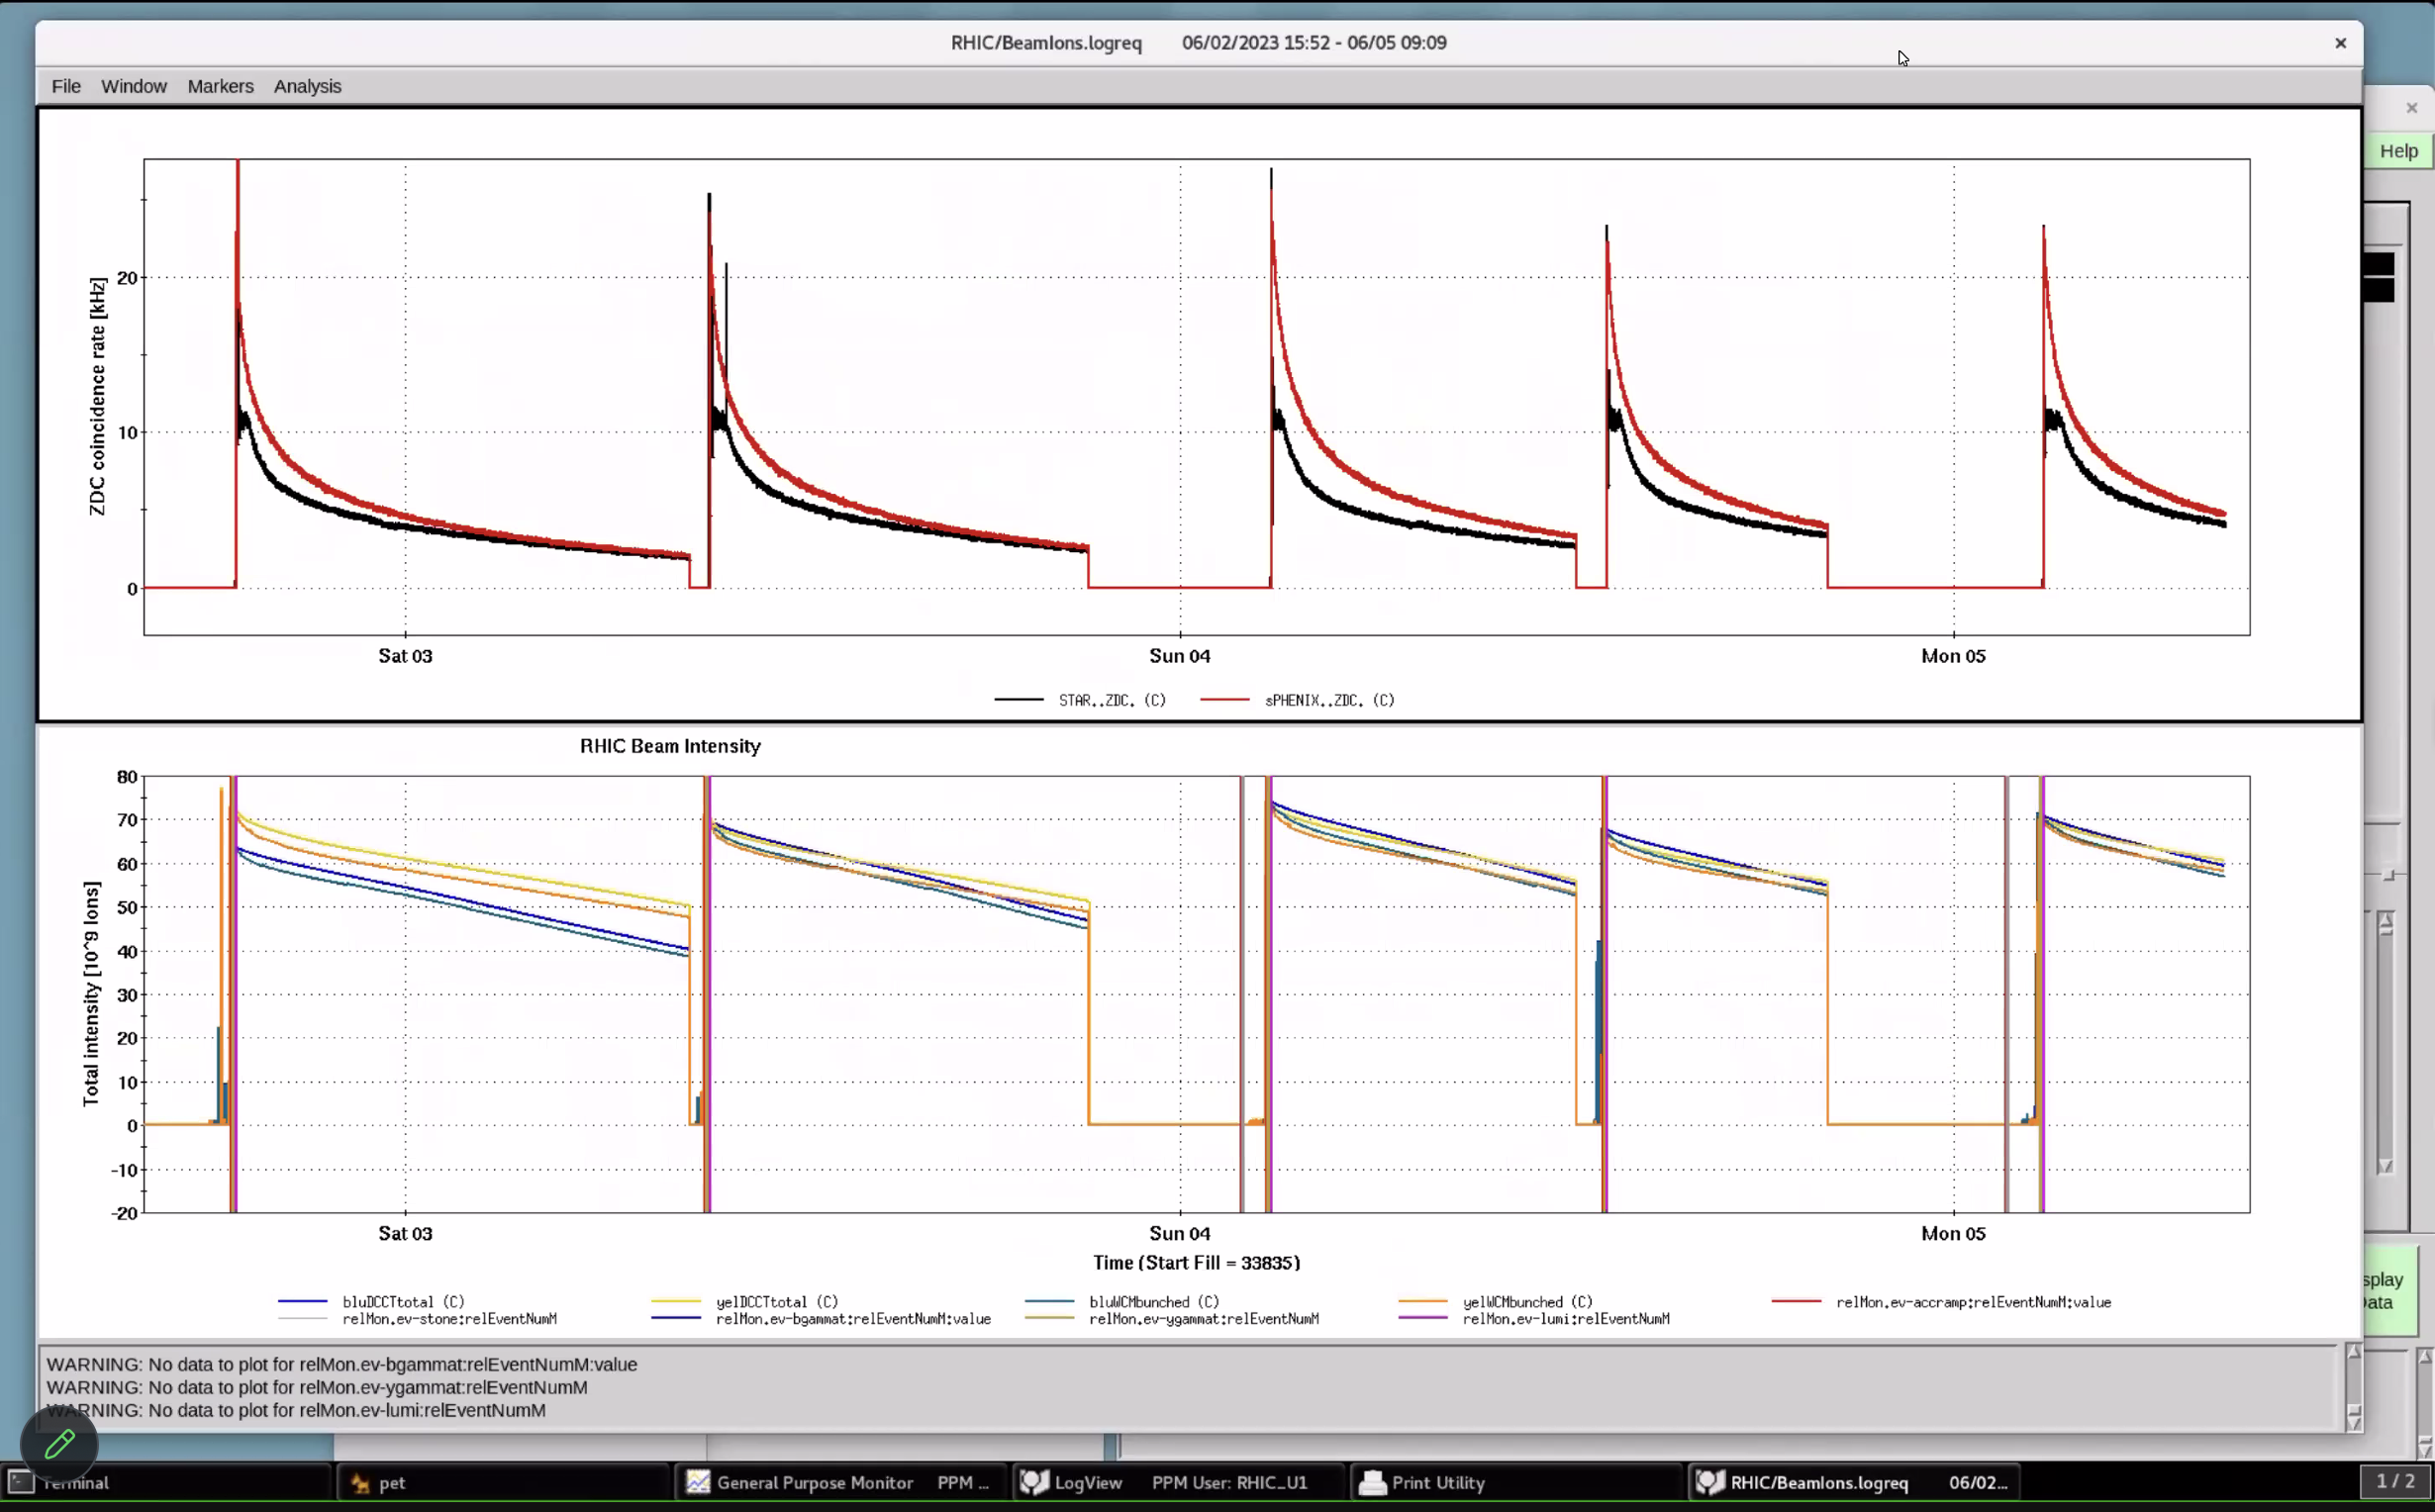The width and height of the screenshot is (2435, 1512).
Task: Click ZDC coincidence rate [kHz] axis label
Action: [x=97, y=396]
